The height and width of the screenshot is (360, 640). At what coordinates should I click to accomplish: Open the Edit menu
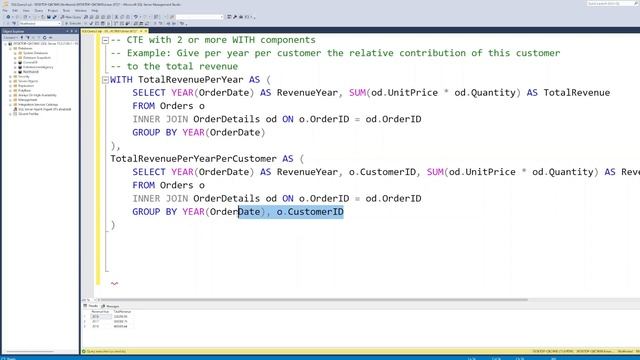point(15,11)
